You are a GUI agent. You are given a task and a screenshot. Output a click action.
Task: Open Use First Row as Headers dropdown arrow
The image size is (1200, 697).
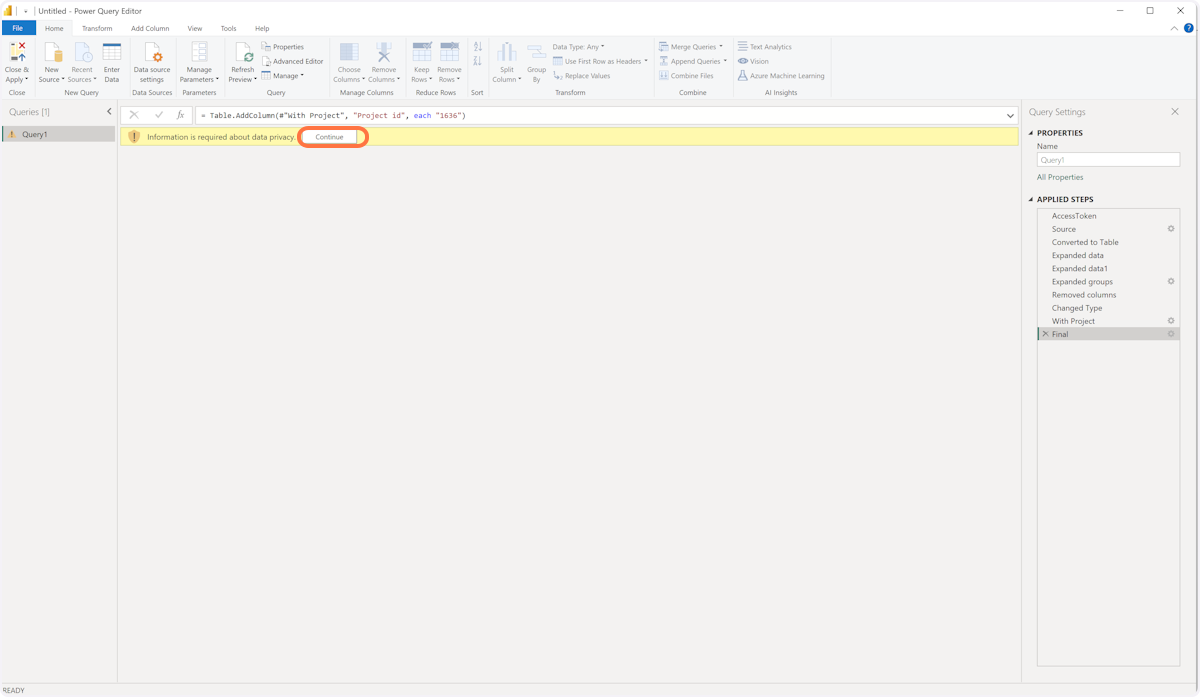(646, 62)
